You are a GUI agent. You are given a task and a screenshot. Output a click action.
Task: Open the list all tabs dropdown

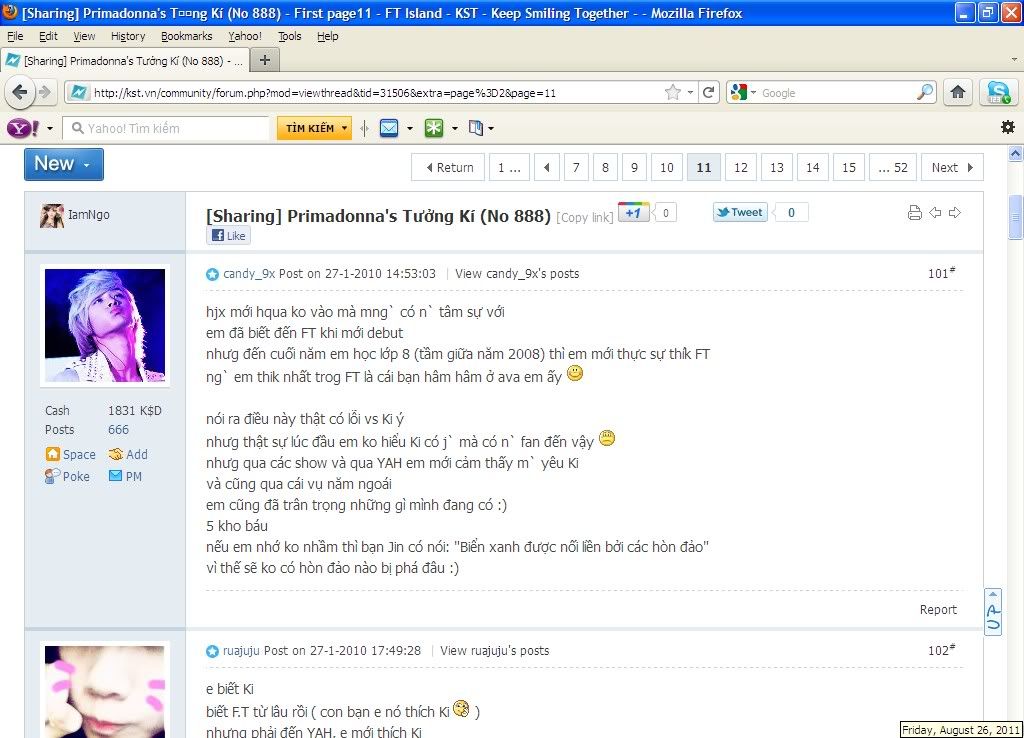coord(1014,59)
